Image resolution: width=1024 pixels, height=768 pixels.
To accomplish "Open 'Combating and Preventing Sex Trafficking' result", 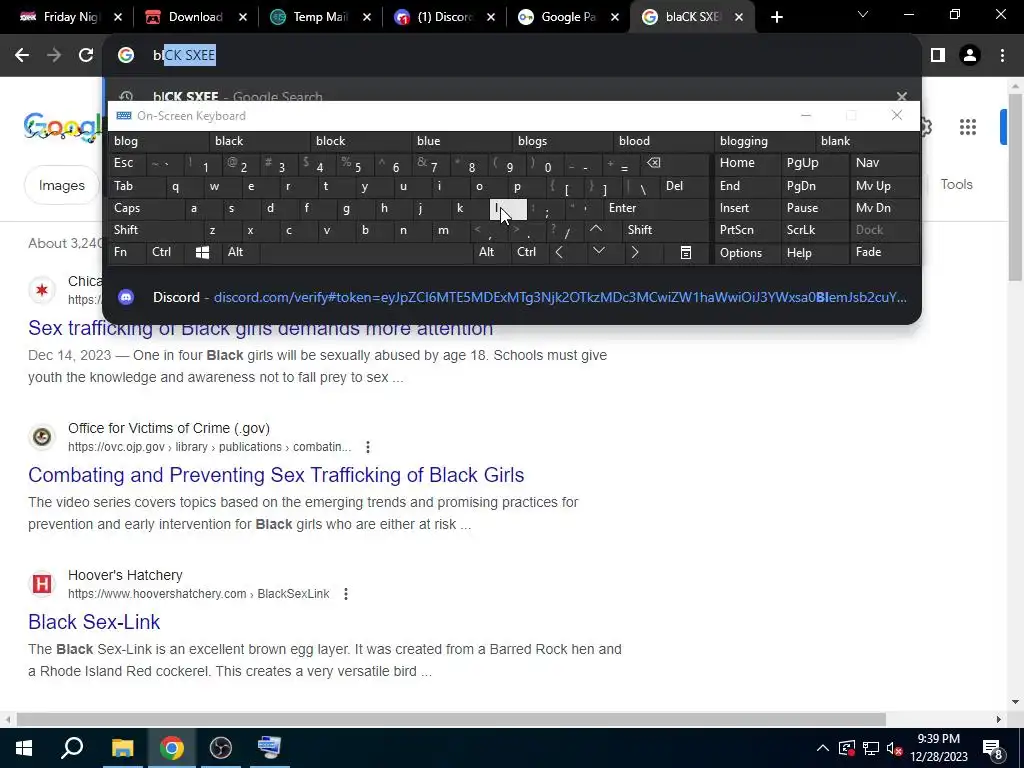I will pyautogui.click(x=276, y=475).
